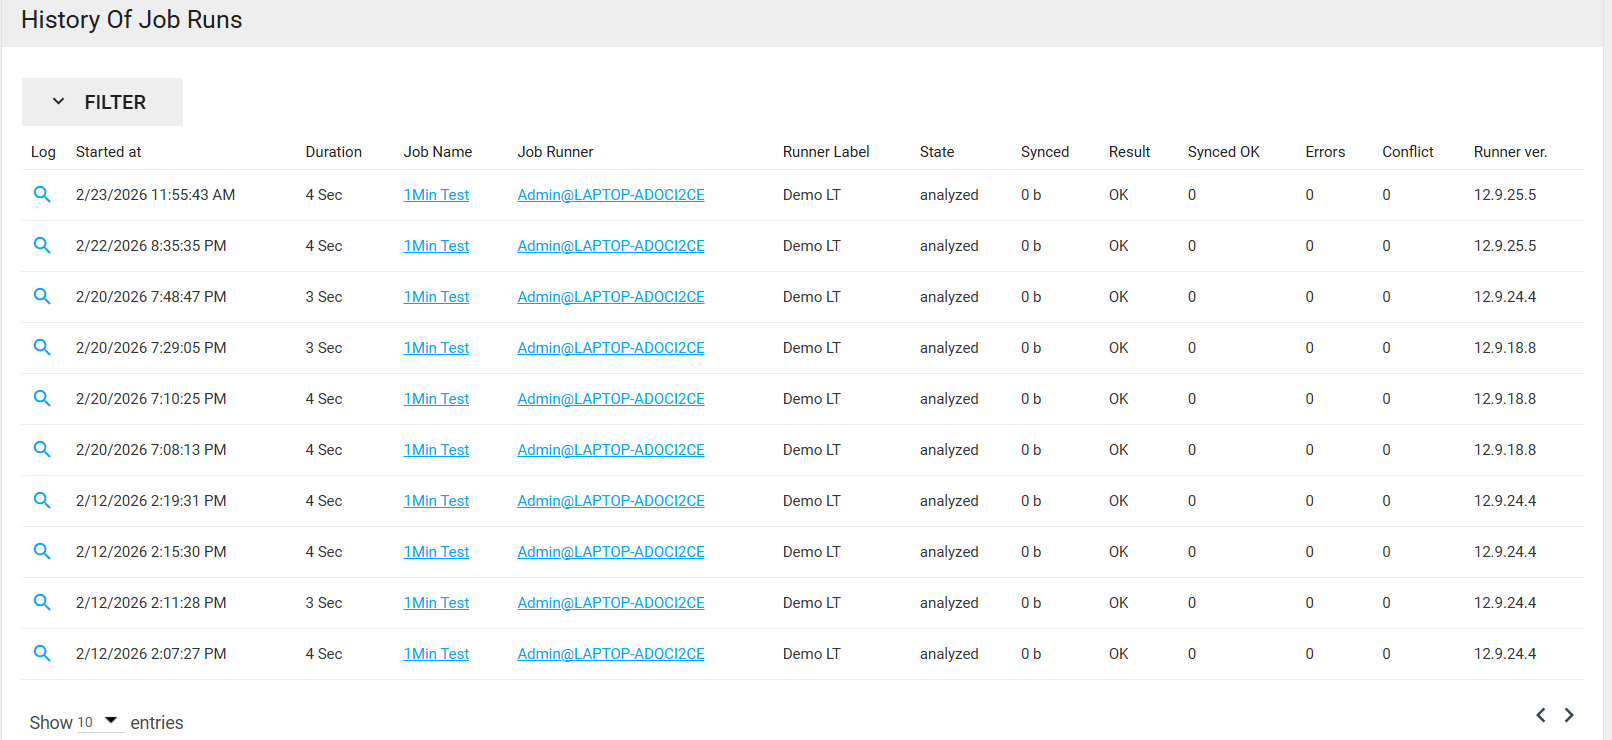Open log for 2/23/2026 11:55:43 AM run
1612x740 pixels.
click(x=42, y=194)
